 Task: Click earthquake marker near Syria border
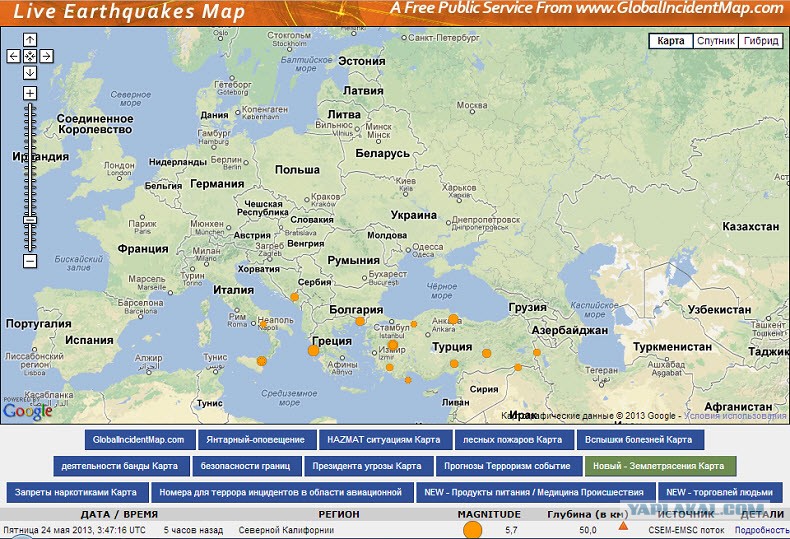pyautogui.click(x=517, y=367)
